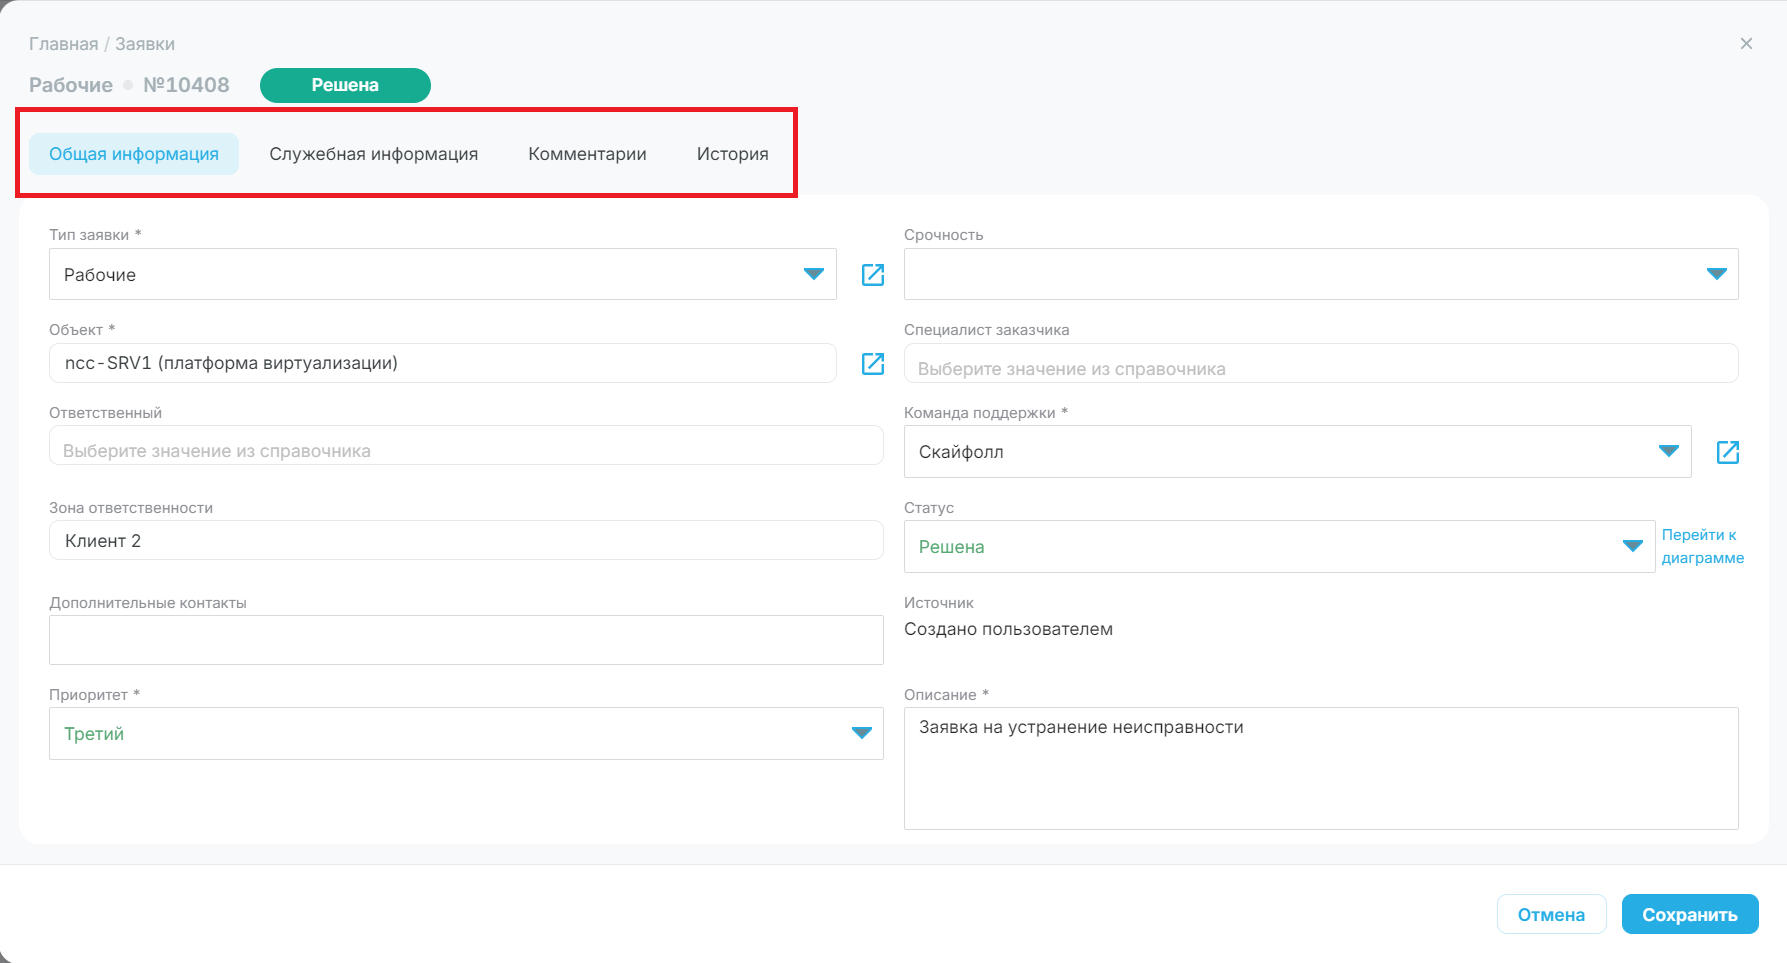Follow the Перейти к диаграмме link
Viewport: 1787px width, 963px height.
pyautogui.click(x=1703, y=546)
